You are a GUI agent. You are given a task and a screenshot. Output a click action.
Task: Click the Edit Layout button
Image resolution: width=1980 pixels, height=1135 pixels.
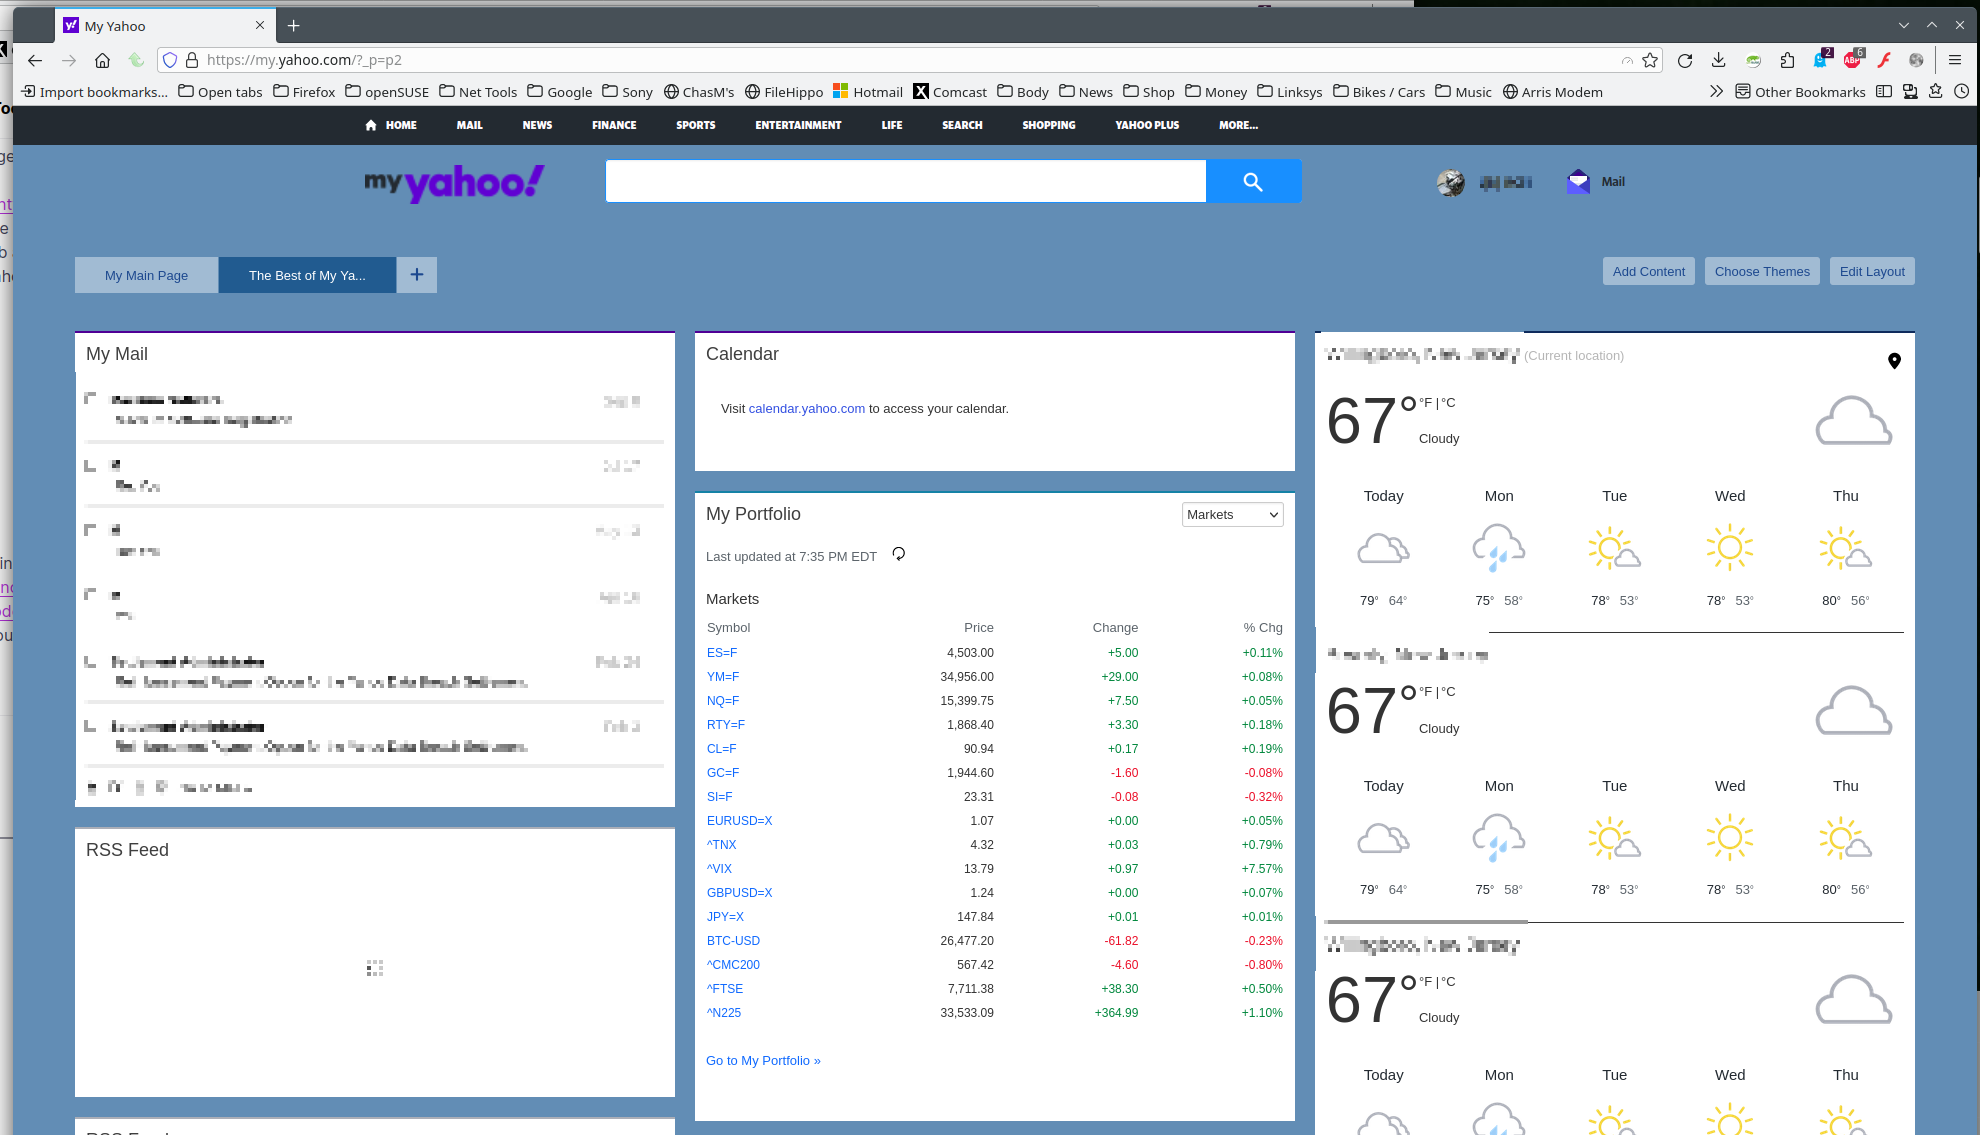(1872, 271)
